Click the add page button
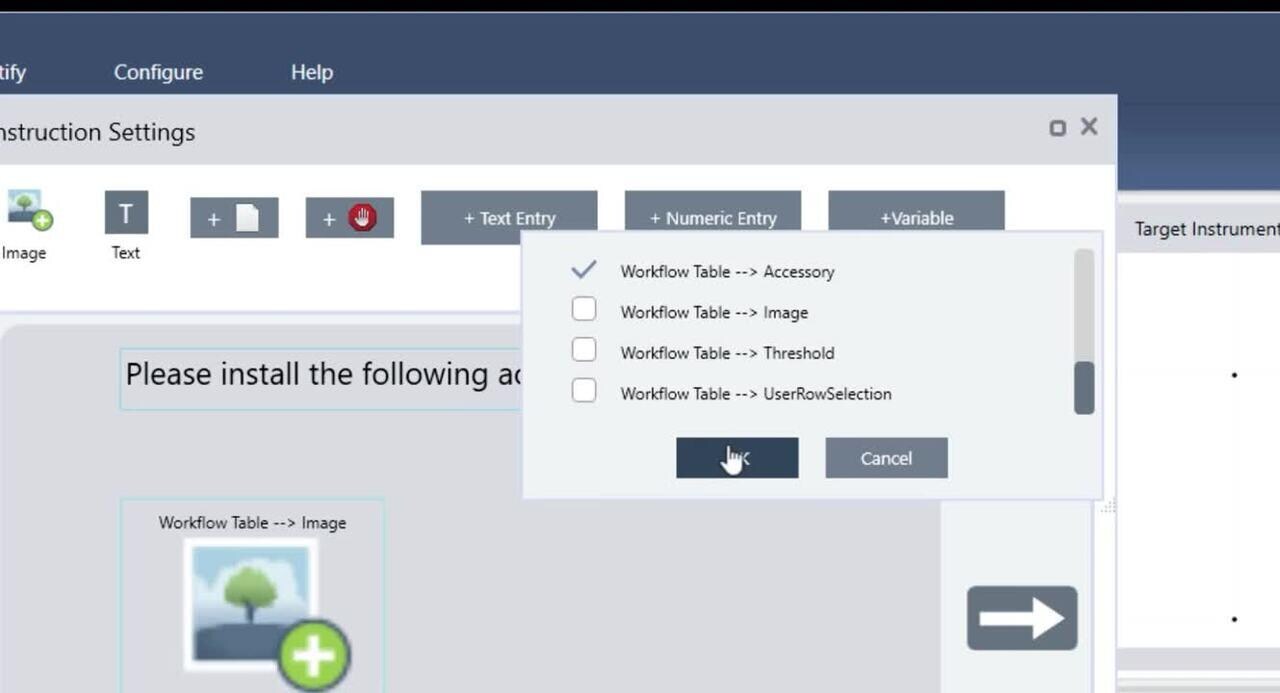This screenshot has width=1280, height=693. pyautogui.click(x=234, y=218)
